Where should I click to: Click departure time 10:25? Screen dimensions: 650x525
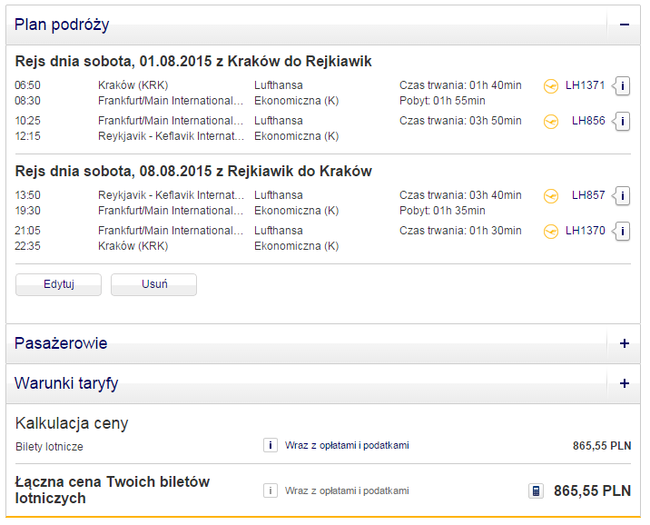[28, 121]
